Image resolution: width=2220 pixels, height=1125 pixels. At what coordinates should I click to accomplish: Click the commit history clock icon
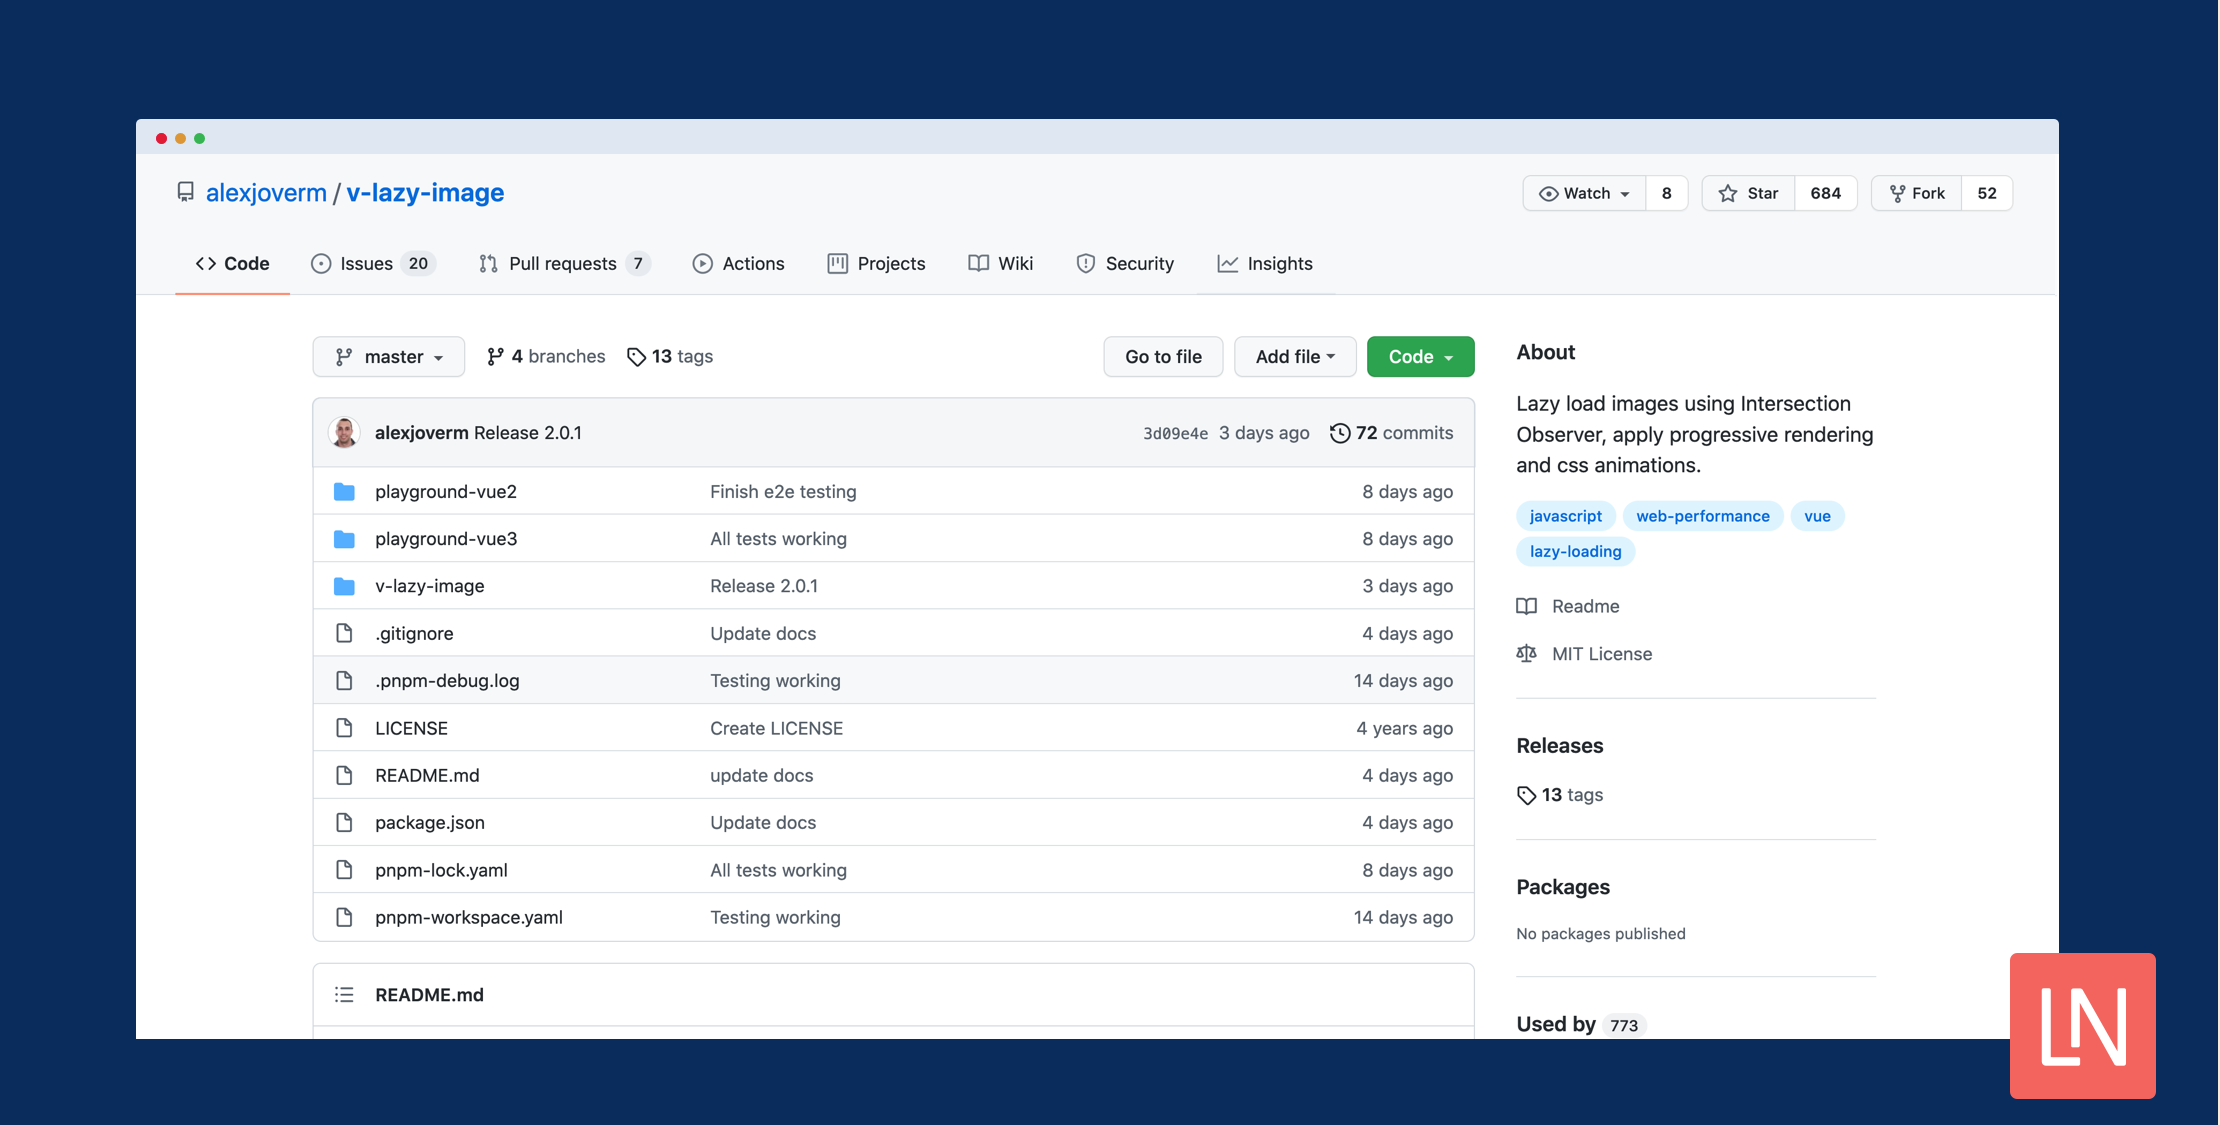tap(1339, 433)
